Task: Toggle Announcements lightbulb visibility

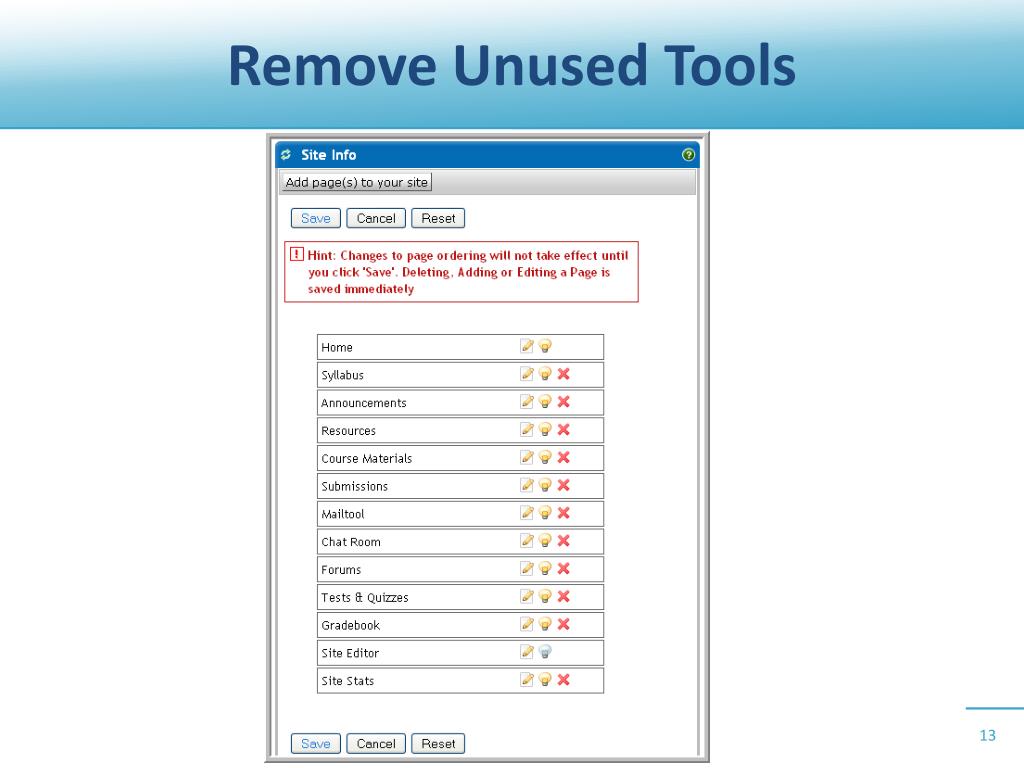Action: 545,402
